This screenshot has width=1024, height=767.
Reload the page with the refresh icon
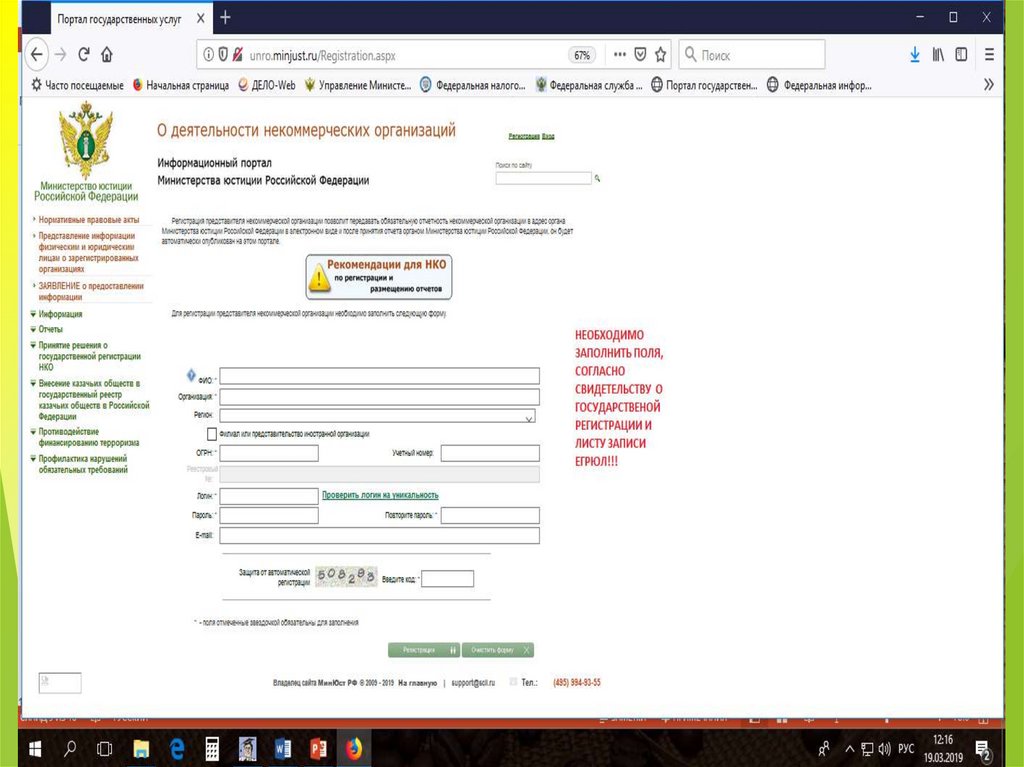[84, 55]
